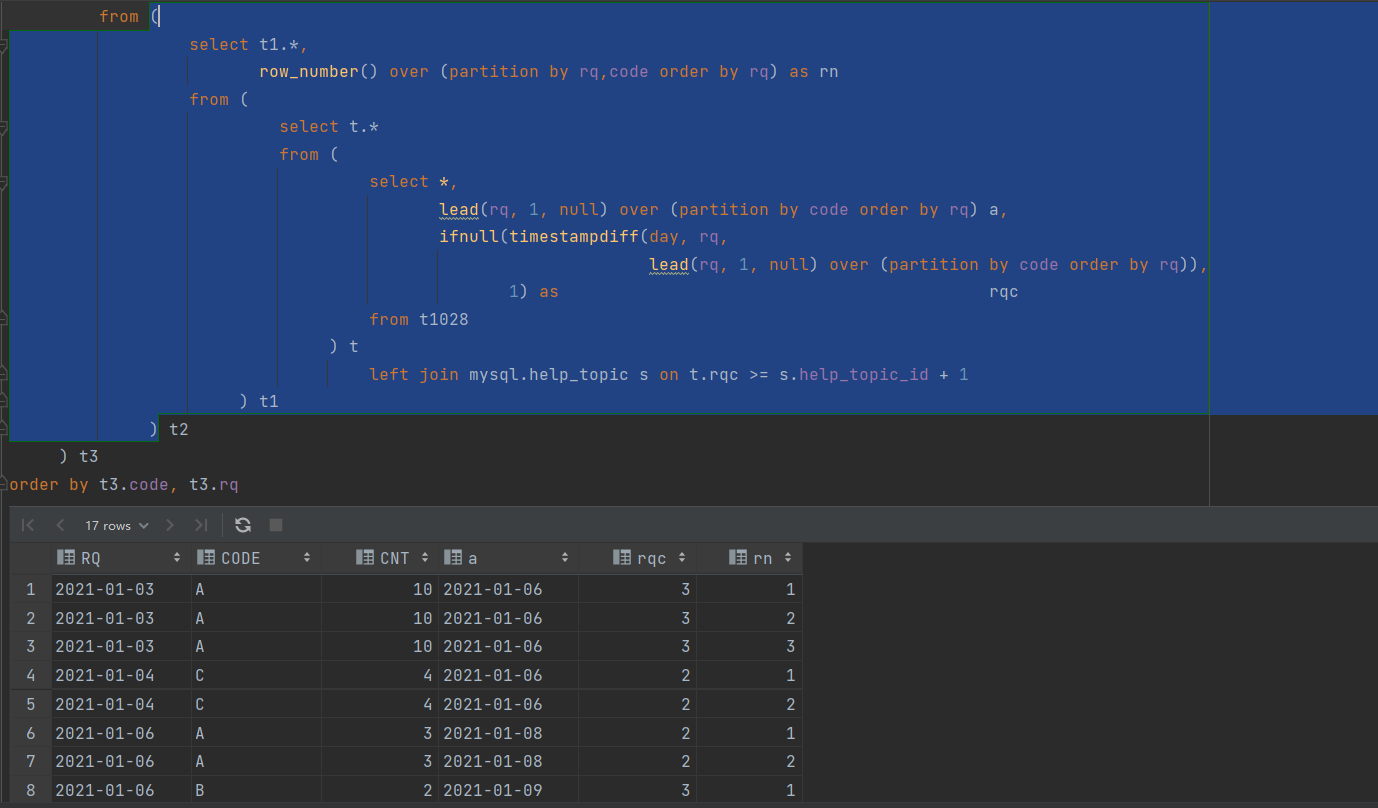Click the sort arrows on rn column
Image resolution: width=1378 pixels, height=808 pixels.
[x=788, y=558]
